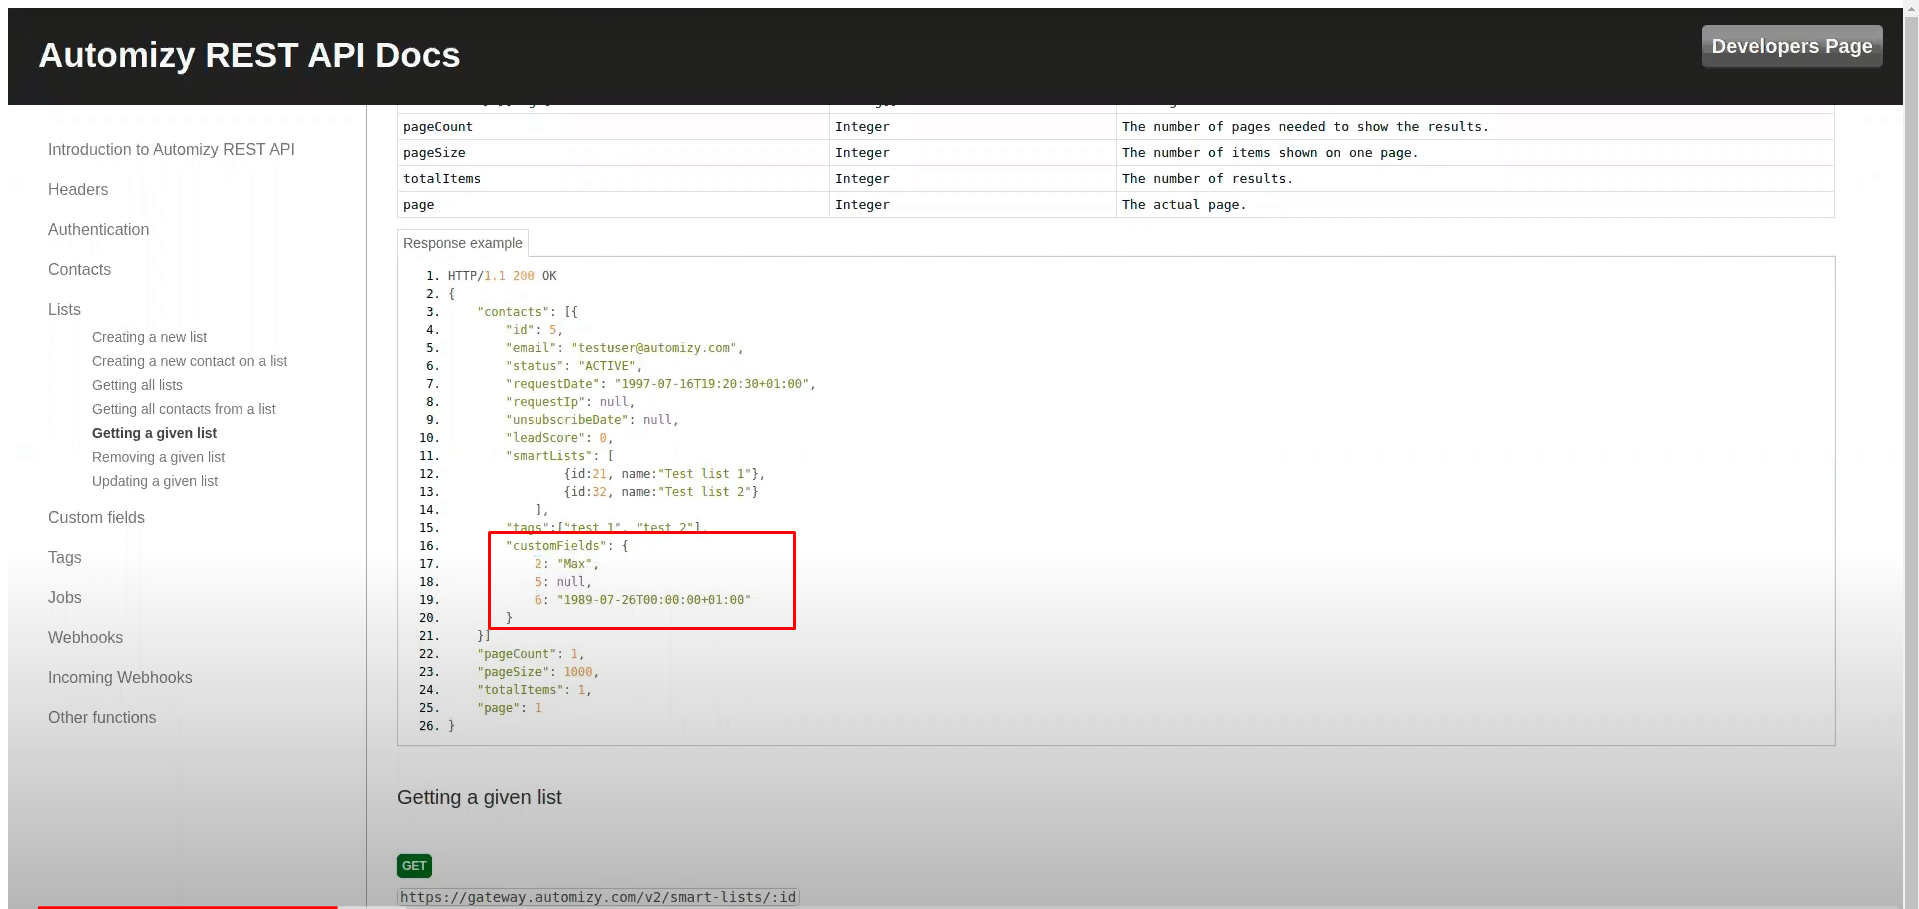Switch to the Response example tab

pyautogui.click(x=462, y=243)
